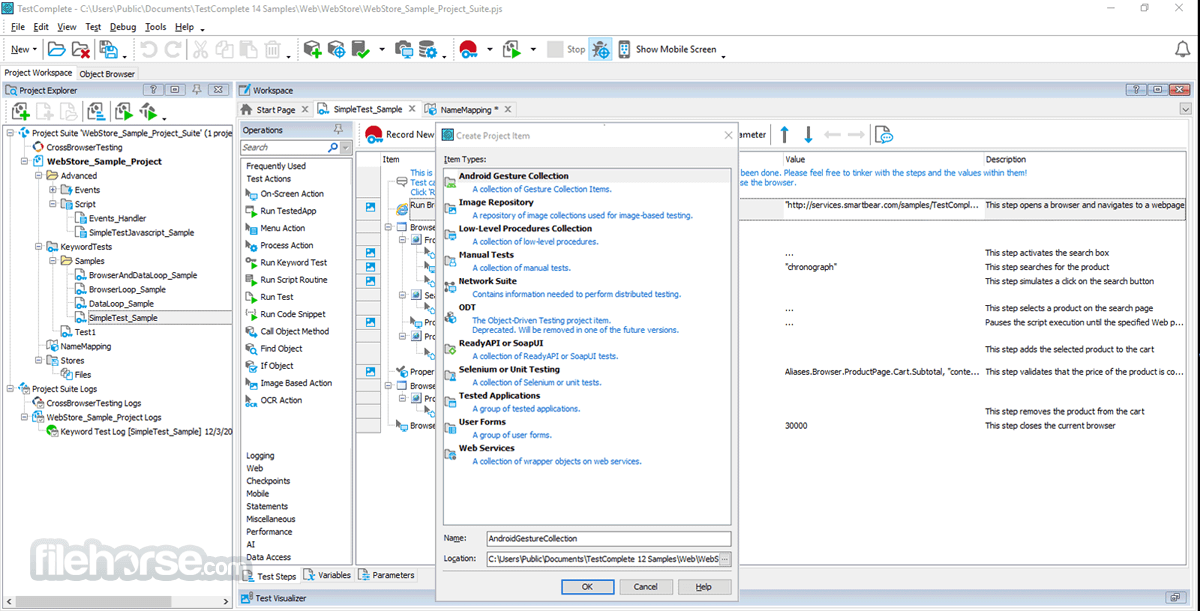Click Record New Test button

[400, 134]
